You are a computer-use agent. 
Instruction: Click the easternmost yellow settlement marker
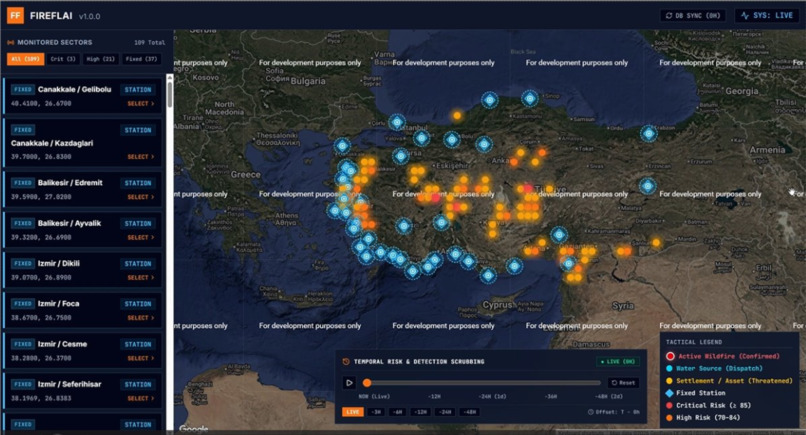pos(656,242)
